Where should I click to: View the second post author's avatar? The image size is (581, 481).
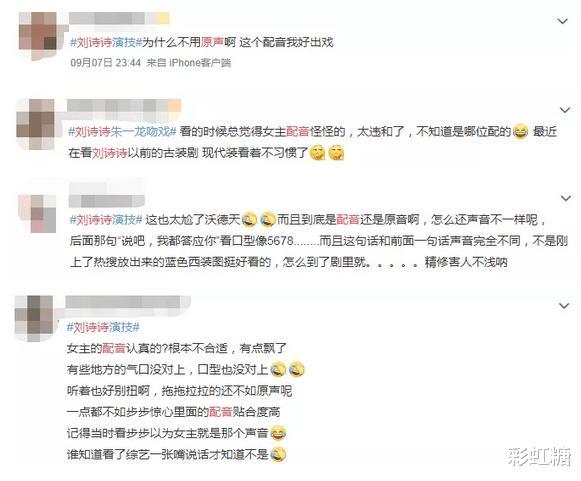click(x=35, y=124)
